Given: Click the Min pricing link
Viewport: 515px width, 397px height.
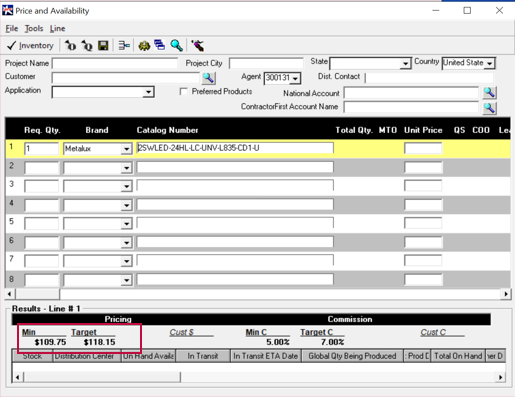Looking at the screenshot, I should point(29,332).
